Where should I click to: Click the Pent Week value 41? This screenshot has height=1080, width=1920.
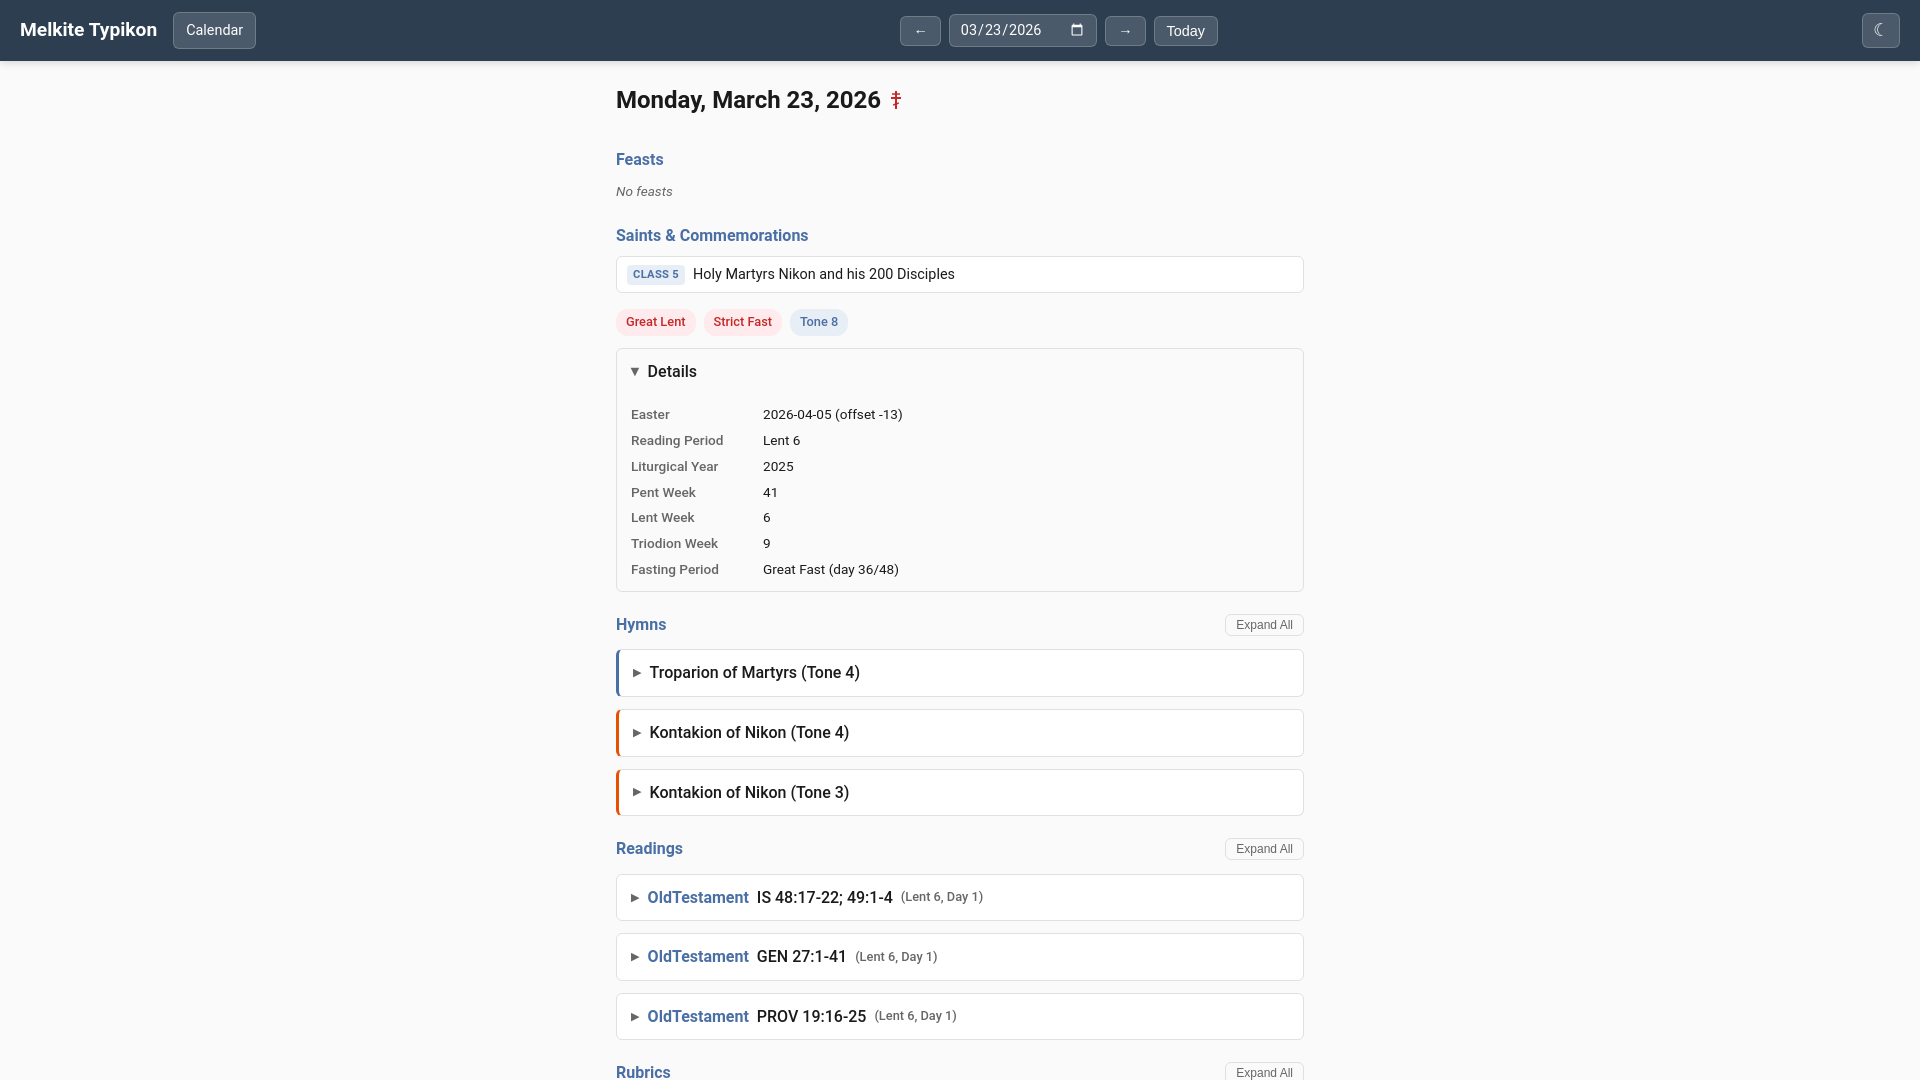tap(770, 493)
